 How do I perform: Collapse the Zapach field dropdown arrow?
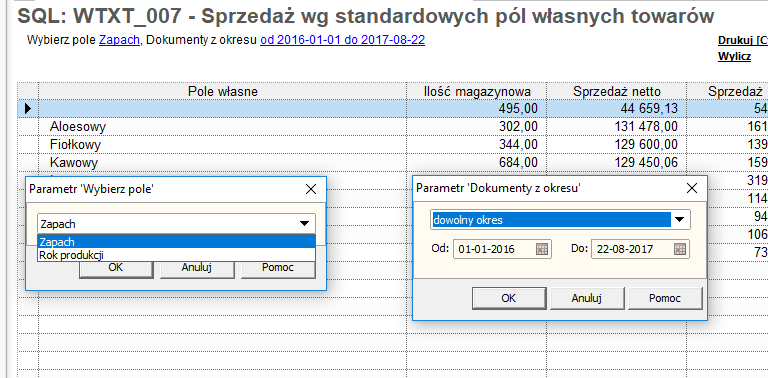click(x=305, y=224)
